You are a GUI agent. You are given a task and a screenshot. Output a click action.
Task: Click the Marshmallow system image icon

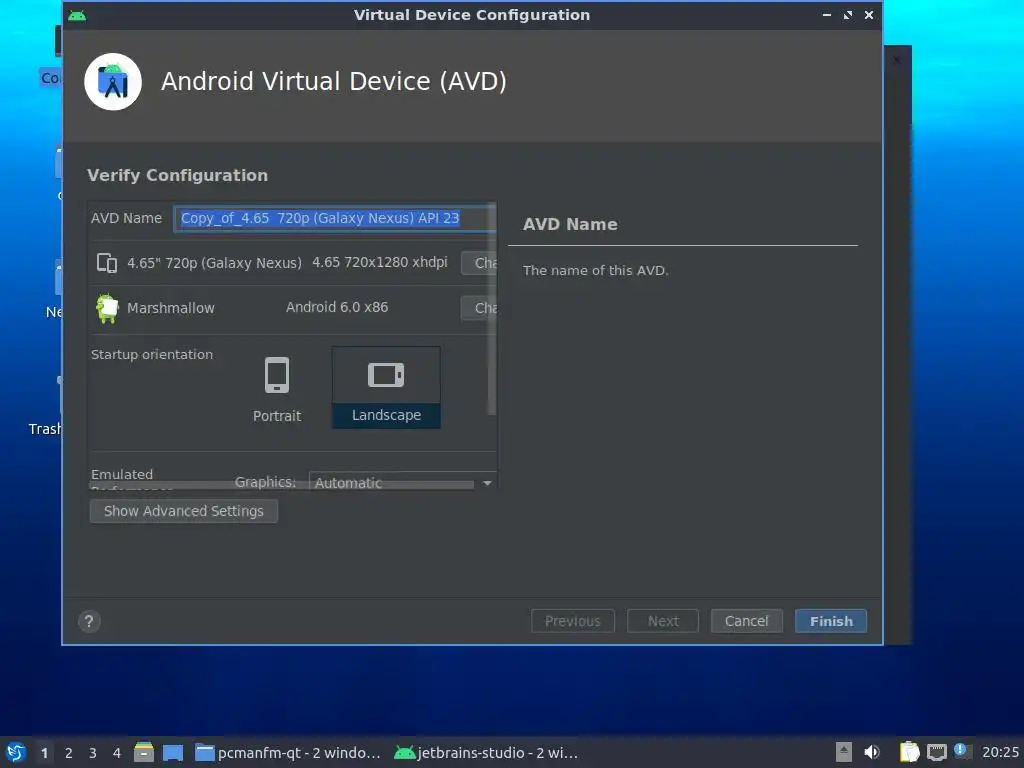pos(107,308)
